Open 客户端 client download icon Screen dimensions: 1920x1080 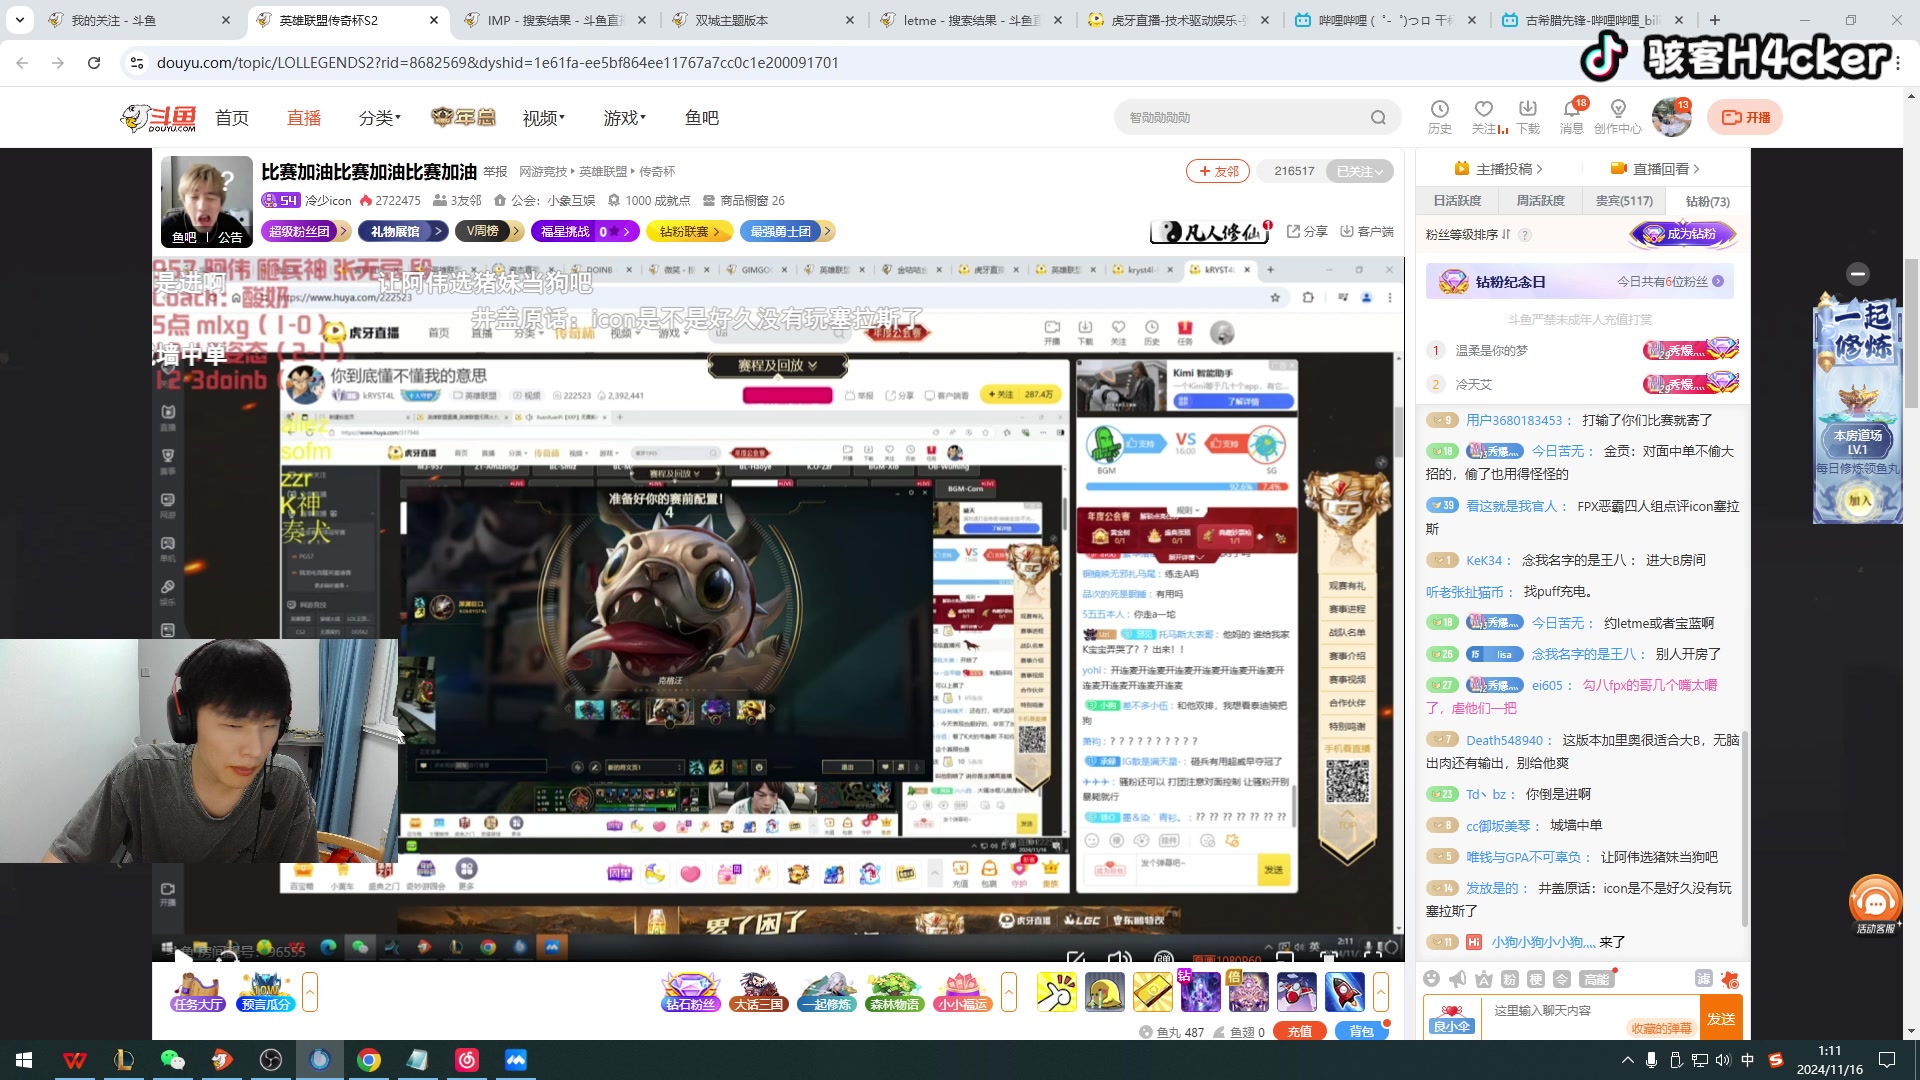click(x=1367, y=231)
